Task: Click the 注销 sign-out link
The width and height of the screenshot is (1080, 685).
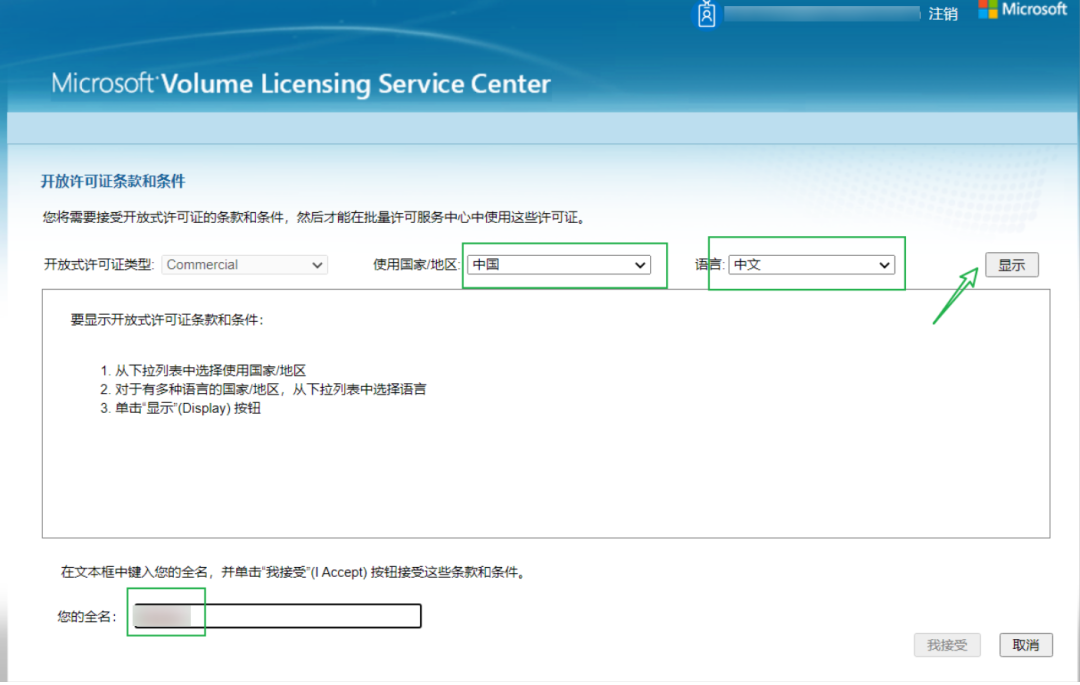Action: pyautogui.click(x=942, y=14)
